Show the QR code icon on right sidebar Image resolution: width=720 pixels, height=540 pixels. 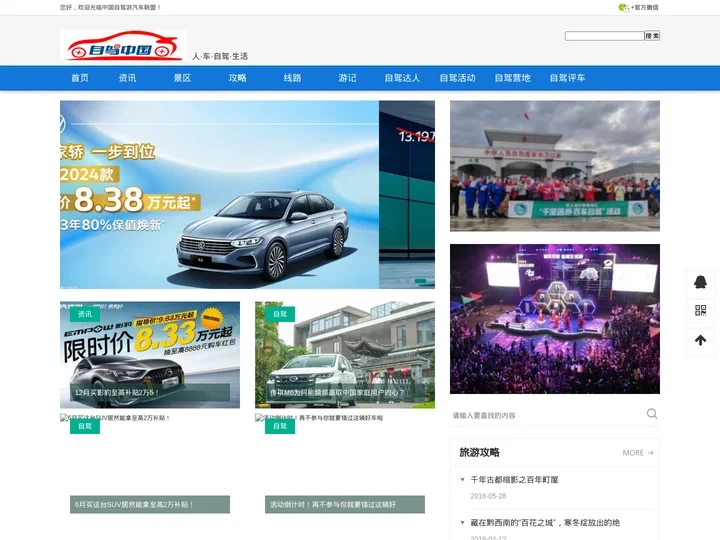pos(700,310)
